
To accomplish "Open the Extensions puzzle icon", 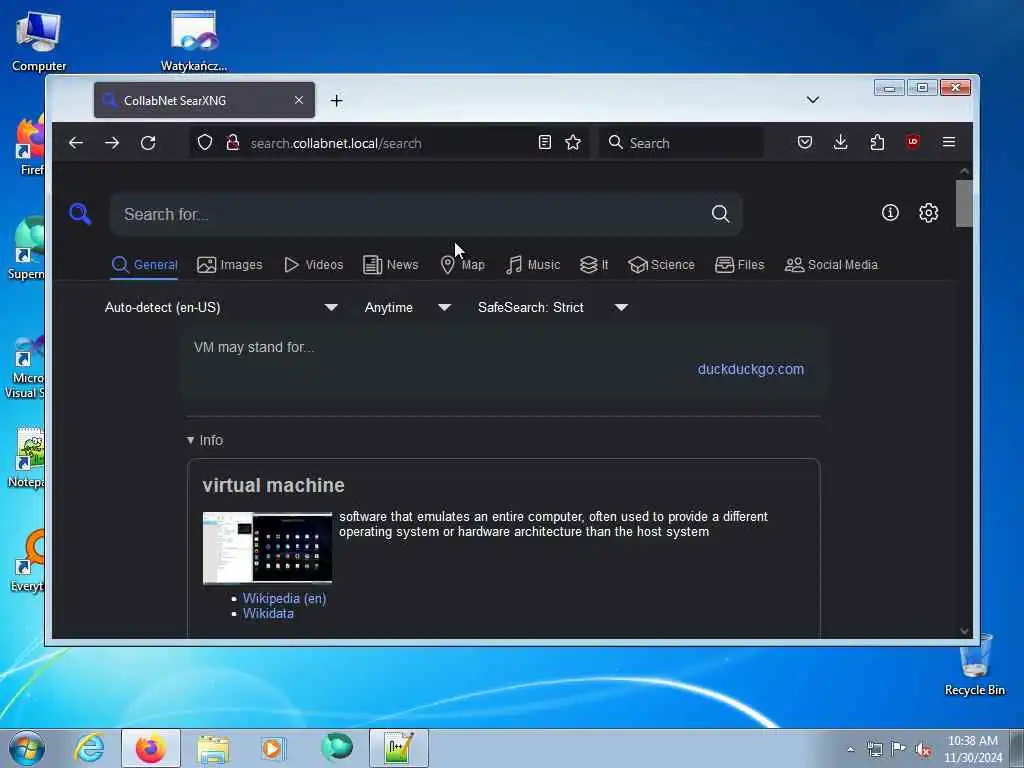I will [x=877, y=142].
